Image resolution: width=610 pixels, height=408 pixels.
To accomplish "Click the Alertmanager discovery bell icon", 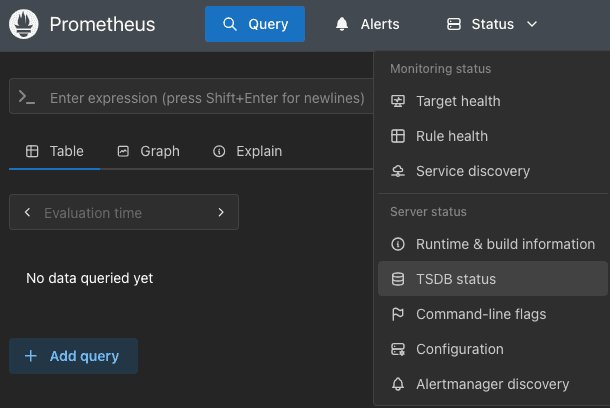I will (x=398, y=384).
